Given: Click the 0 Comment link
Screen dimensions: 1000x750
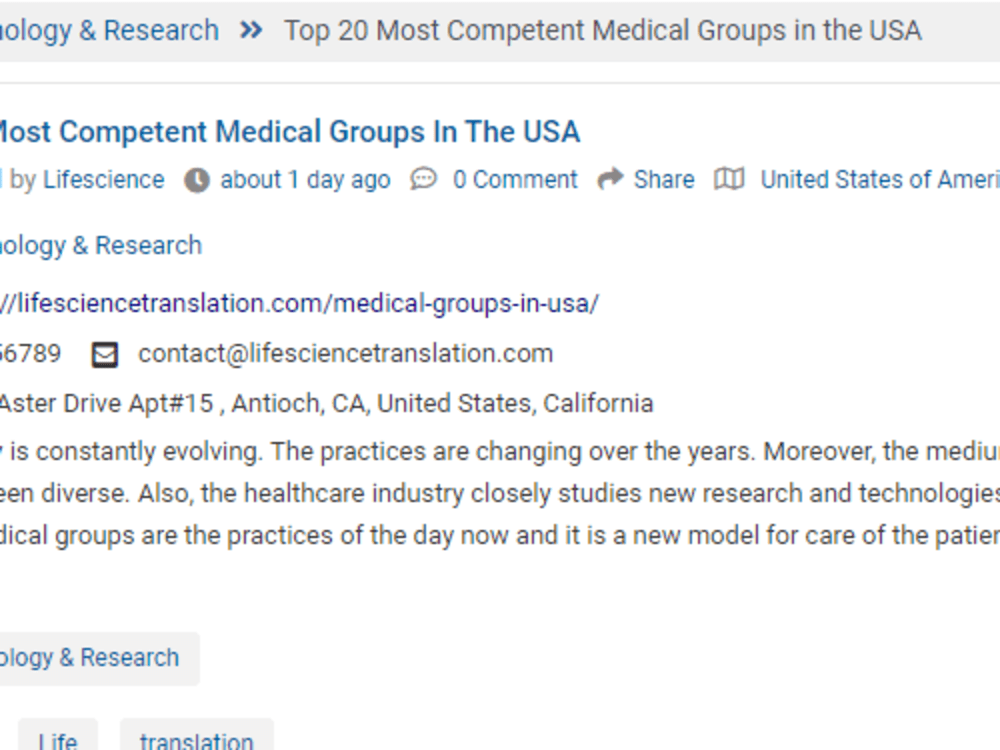Looking at the screenshot, I should click(515, 180).
